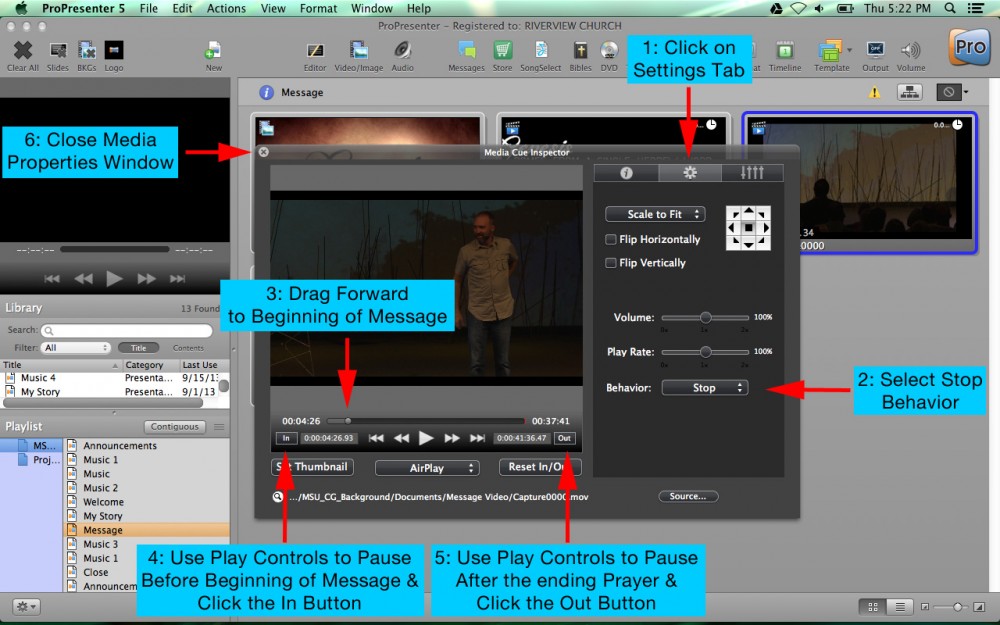This screenshot has width=1000, height=625.
Task: Play the video in Media Cue Inspector
Action: point(426,438)
